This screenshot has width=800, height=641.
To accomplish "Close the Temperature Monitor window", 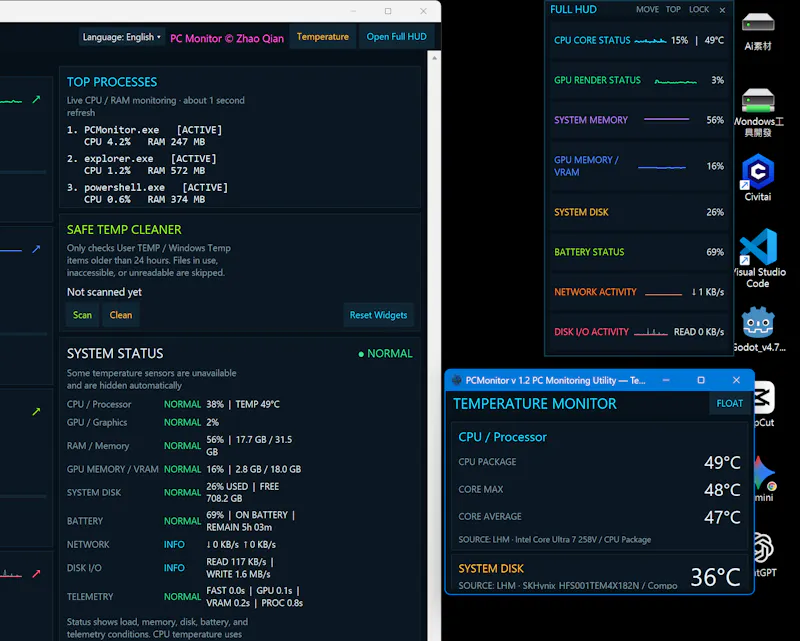I will (736, 380).
